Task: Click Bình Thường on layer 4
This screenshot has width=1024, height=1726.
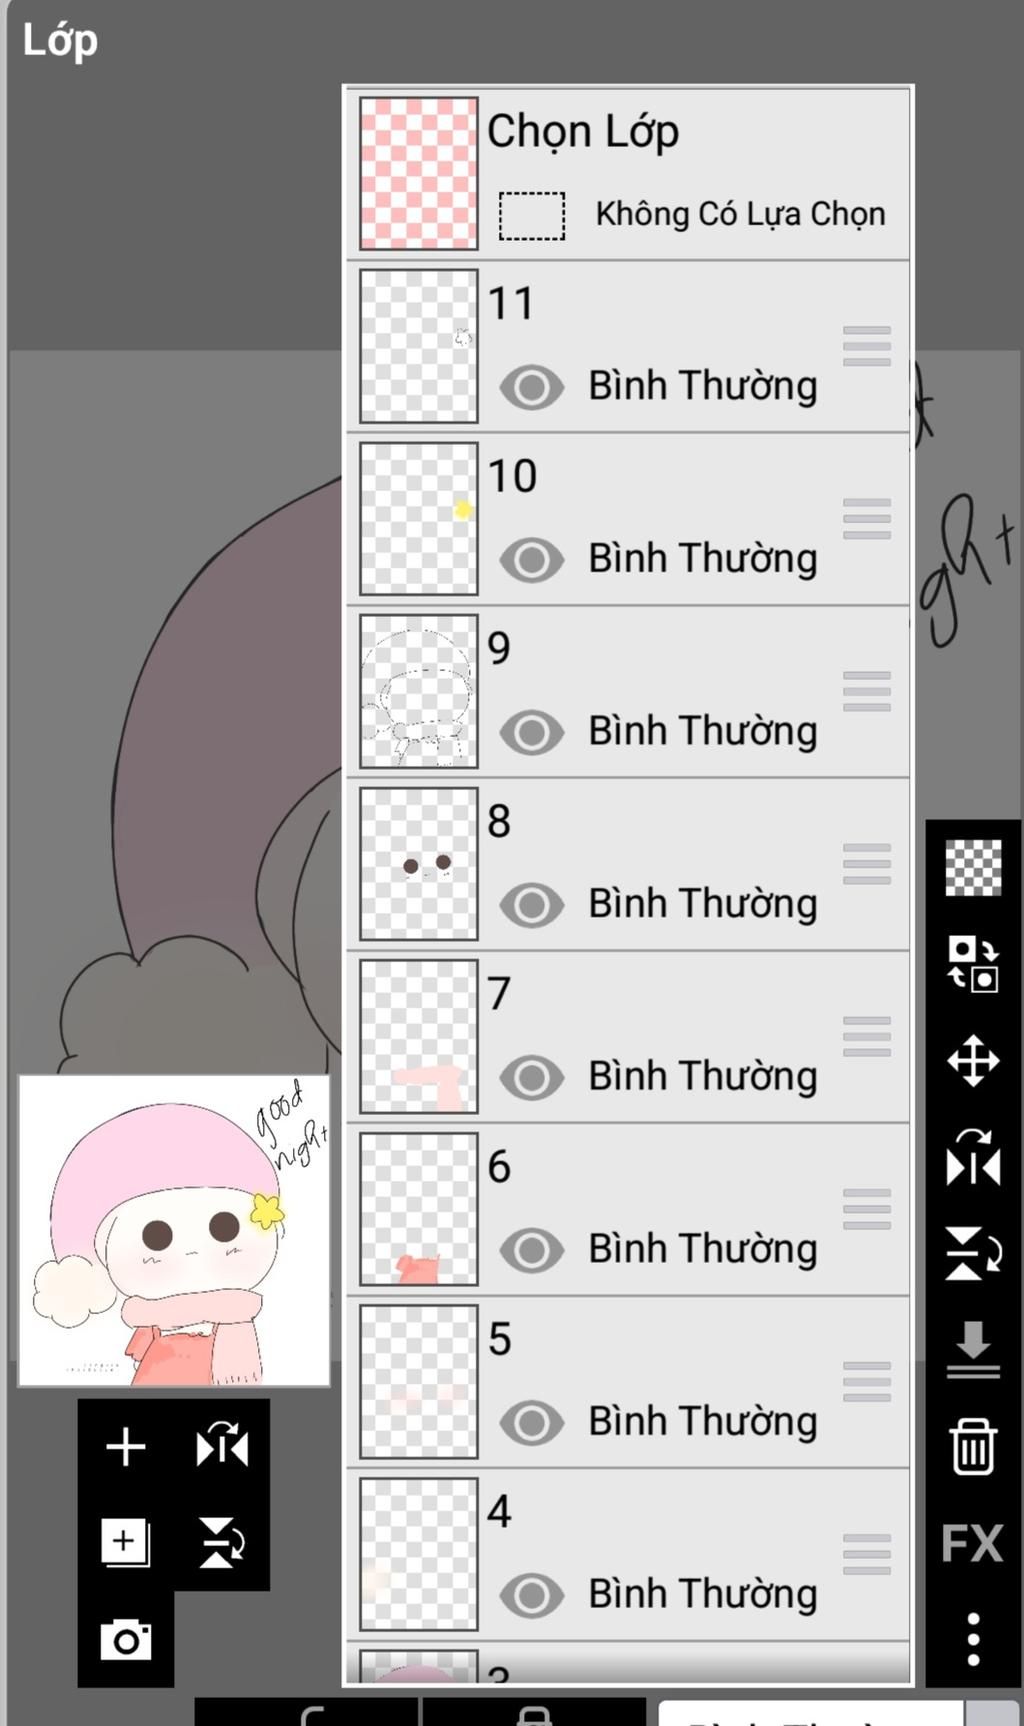Action: click(702, 1594)
